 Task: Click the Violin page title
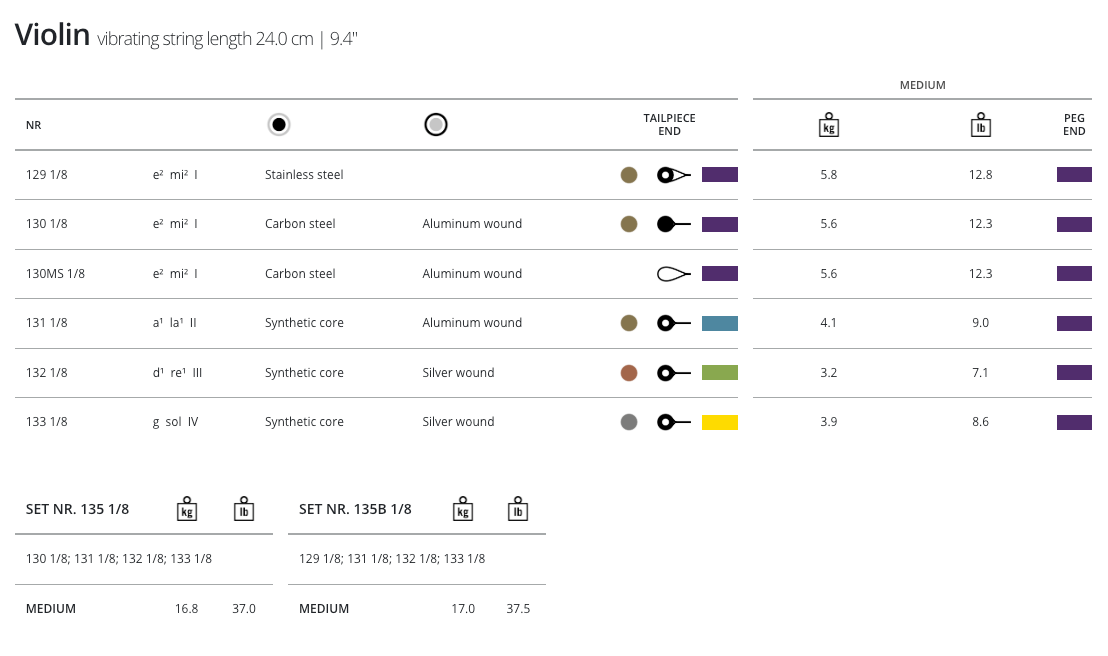[x=52, y=35]
